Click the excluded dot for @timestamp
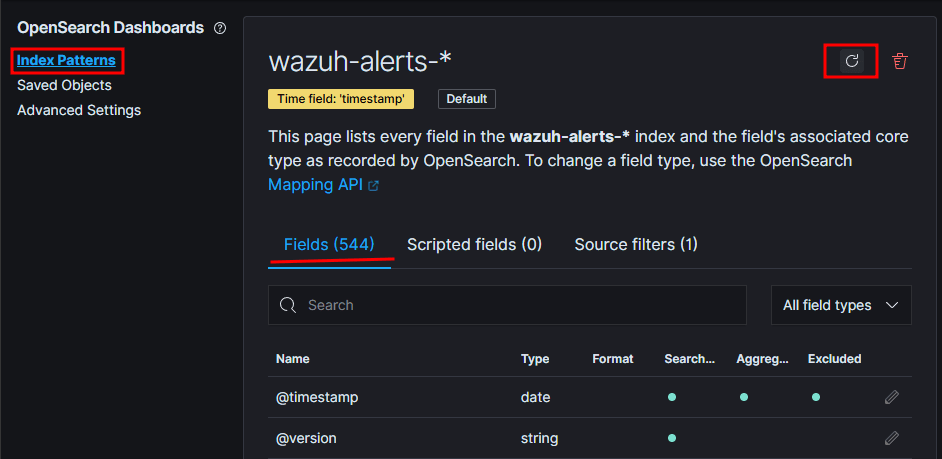 (x=816, y=397)
